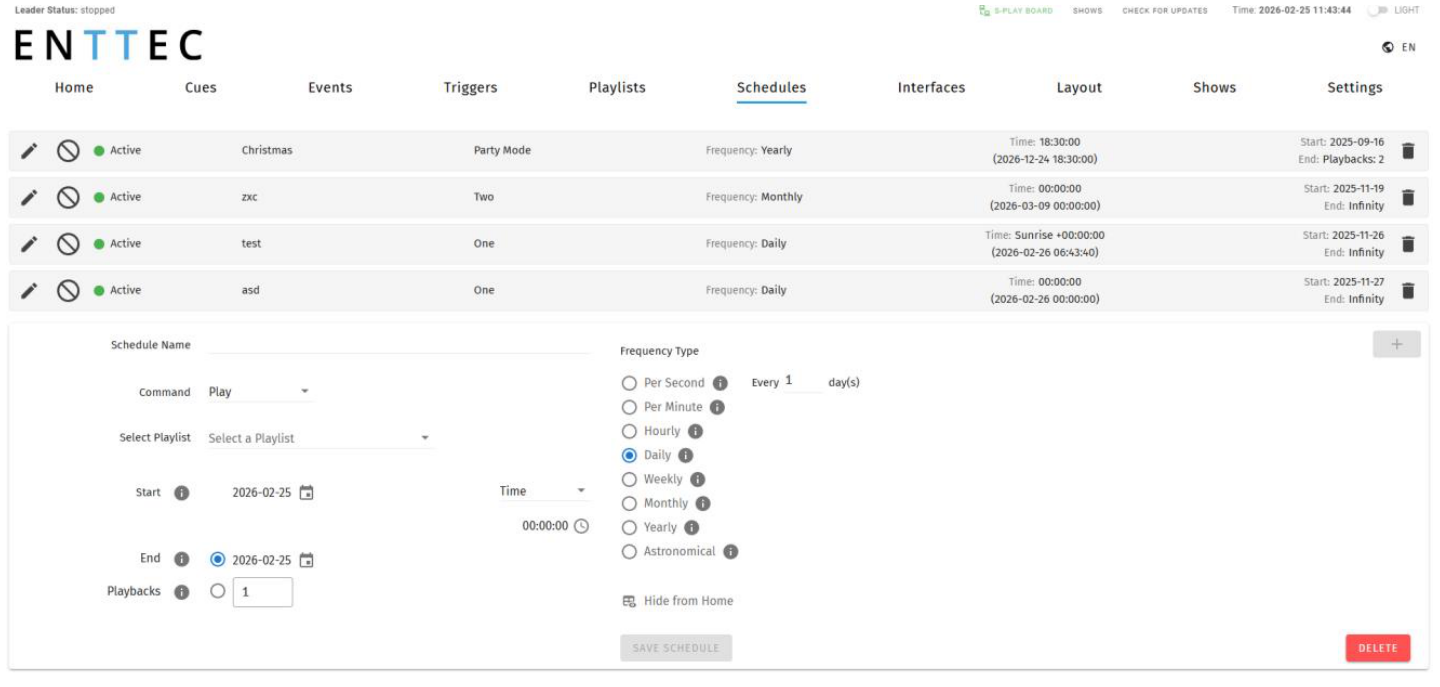Image resolution: width=1440 pixels, height=687 pixels.
Task: Disable the zxc schedule via block icon
Action: pyautogui.click(x=68, y=198)
